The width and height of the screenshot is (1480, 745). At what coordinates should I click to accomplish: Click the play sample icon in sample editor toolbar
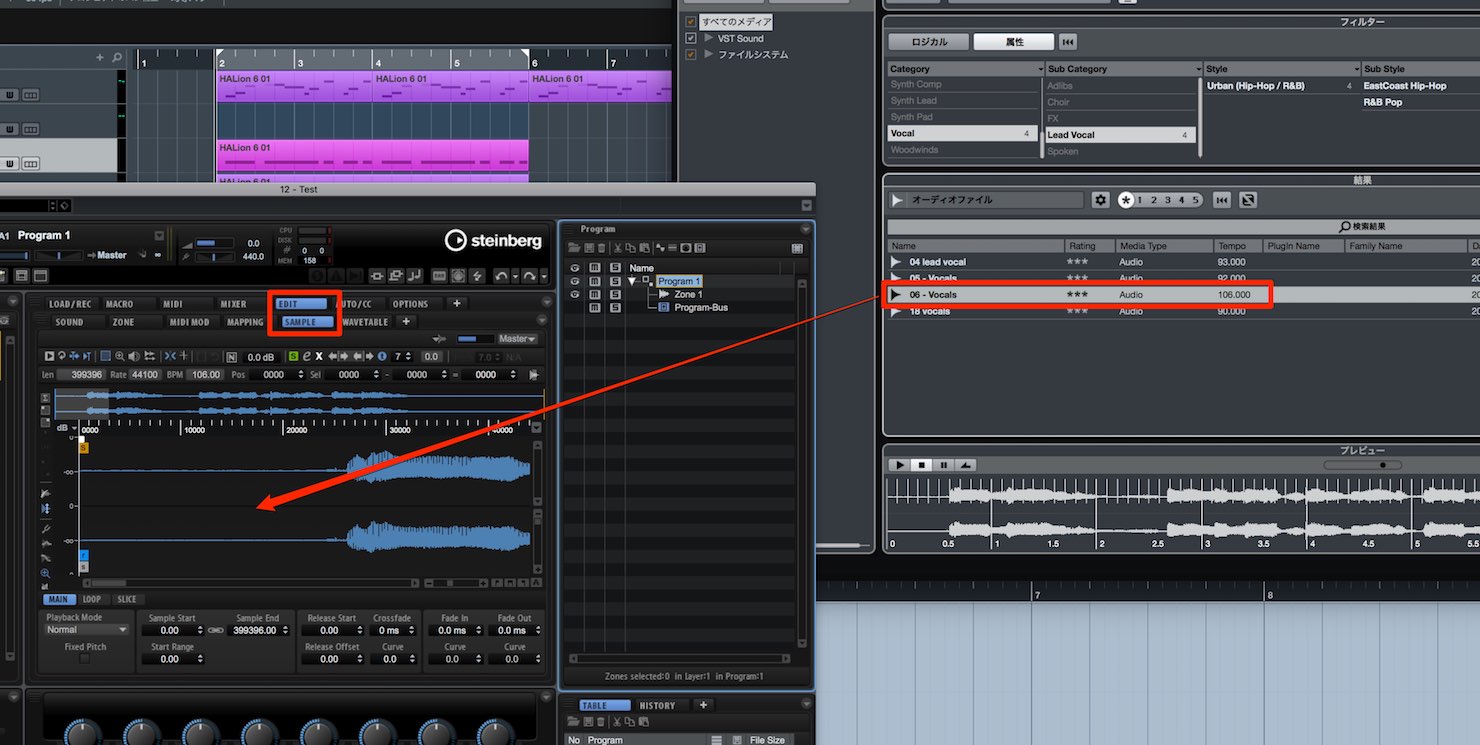(x=49, y=356)
